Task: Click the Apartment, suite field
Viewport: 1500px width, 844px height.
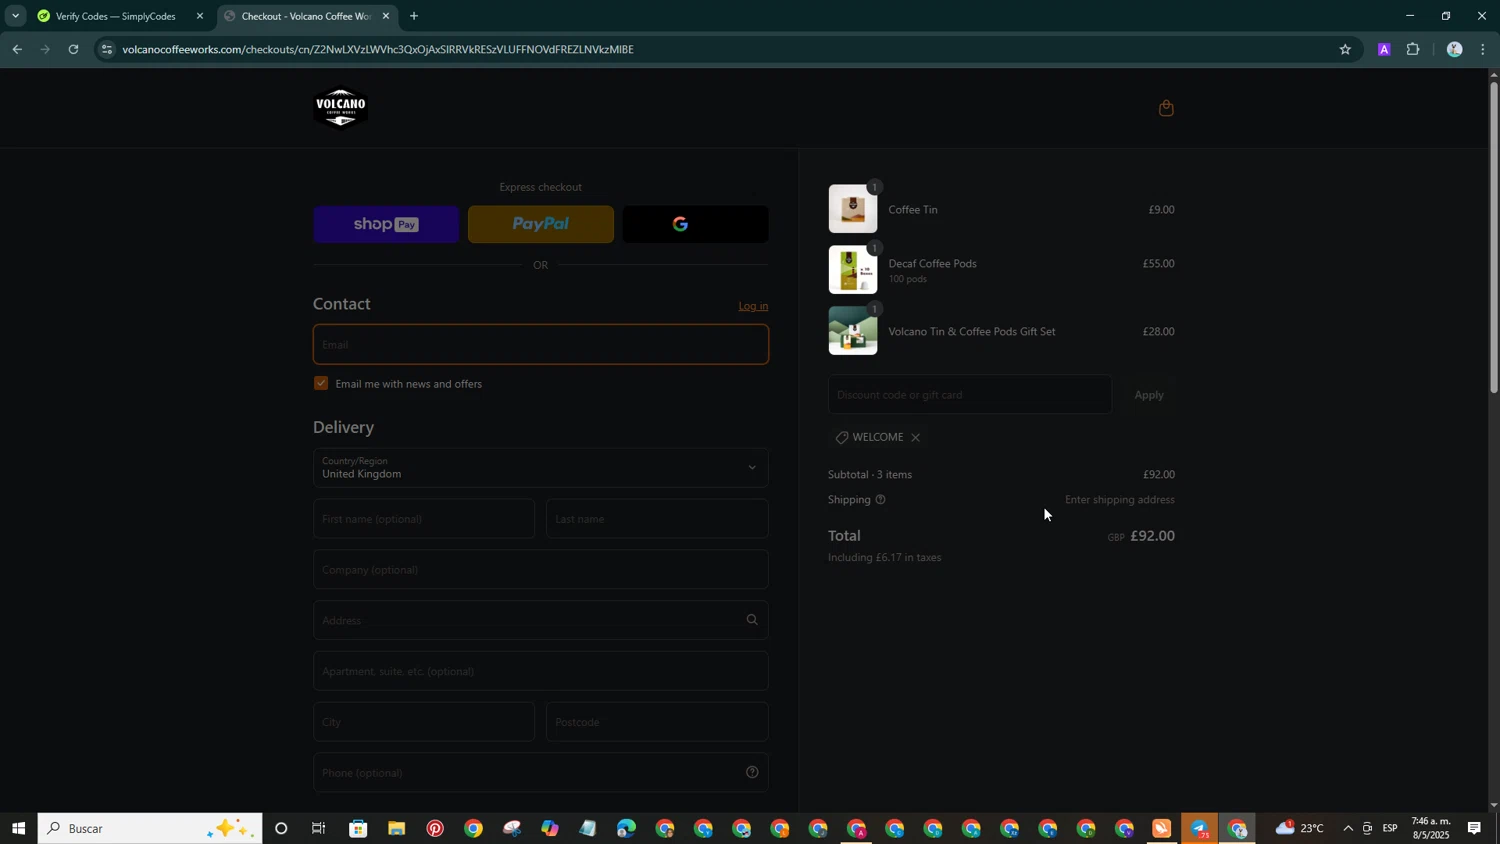Action: tap(541, 671)
